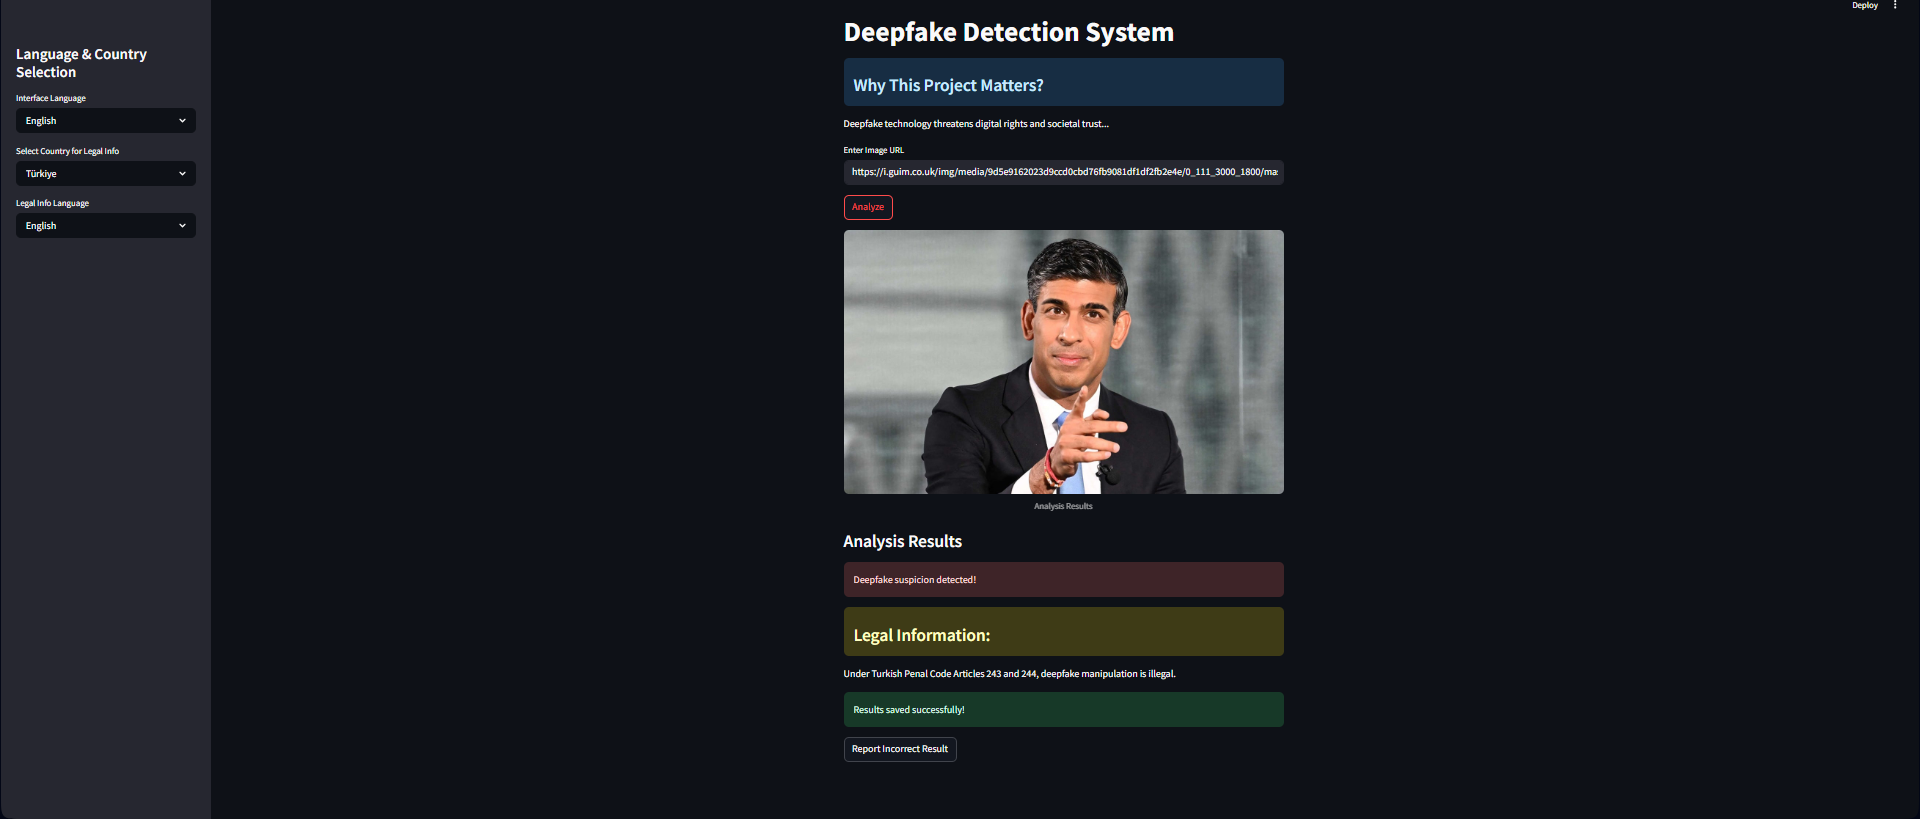The height and width of the screenshot is (819, 1920).
Task: Open the Select Country for Legal Info dropdown
Action: tap(106, 174)
